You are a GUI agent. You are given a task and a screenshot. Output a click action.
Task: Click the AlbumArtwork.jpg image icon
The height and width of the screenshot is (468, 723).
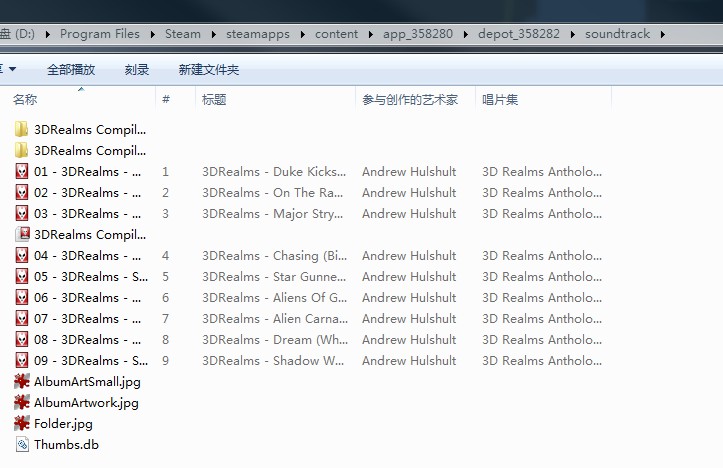(22, 403)
